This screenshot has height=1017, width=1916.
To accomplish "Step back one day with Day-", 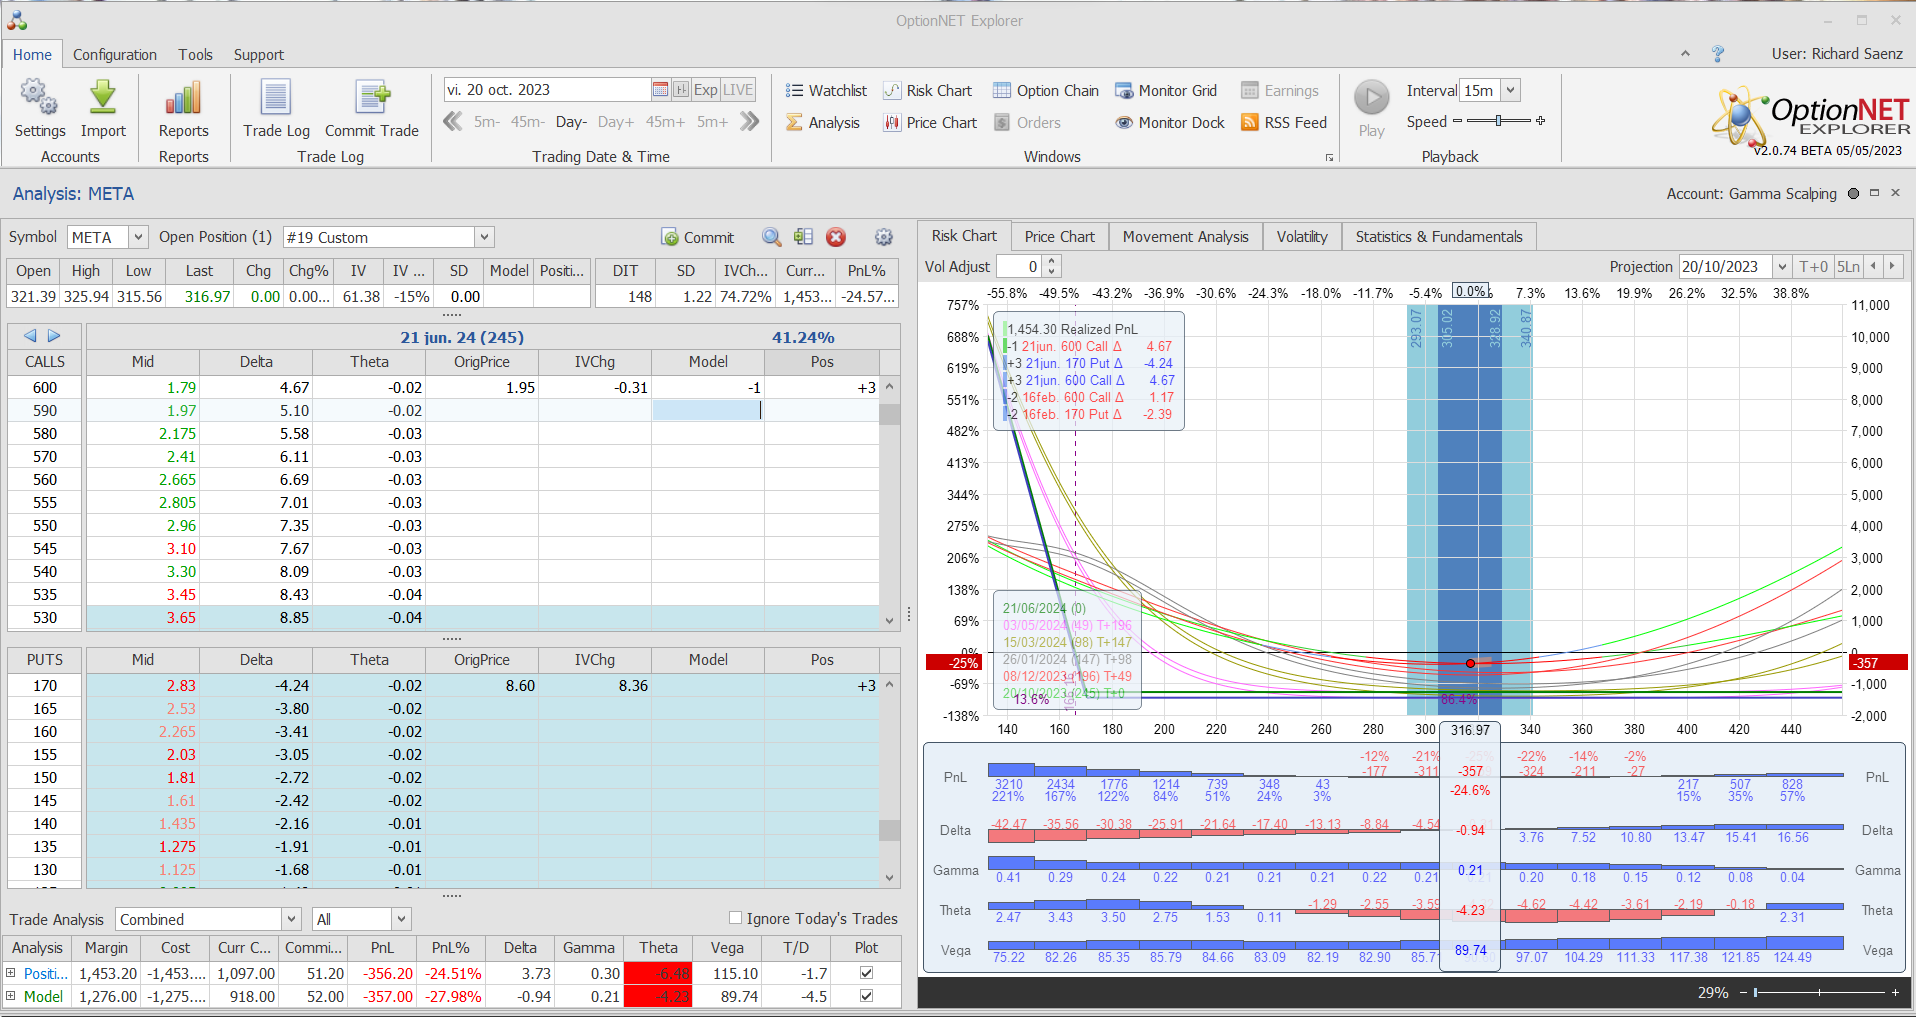I will tap(571, 122).
